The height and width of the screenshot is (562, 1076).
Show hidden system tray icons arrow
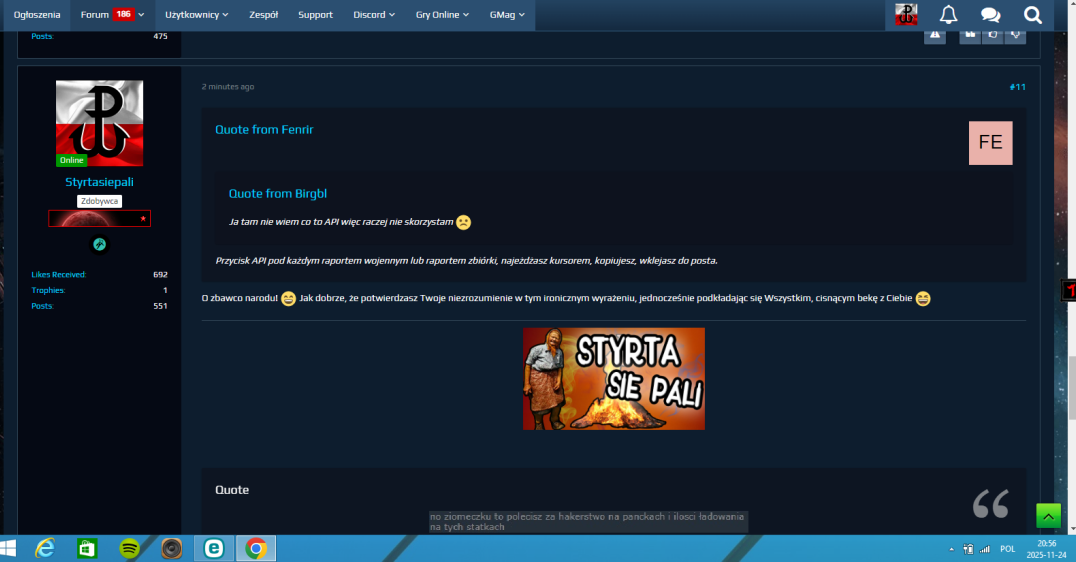click(x=951, y=549)
